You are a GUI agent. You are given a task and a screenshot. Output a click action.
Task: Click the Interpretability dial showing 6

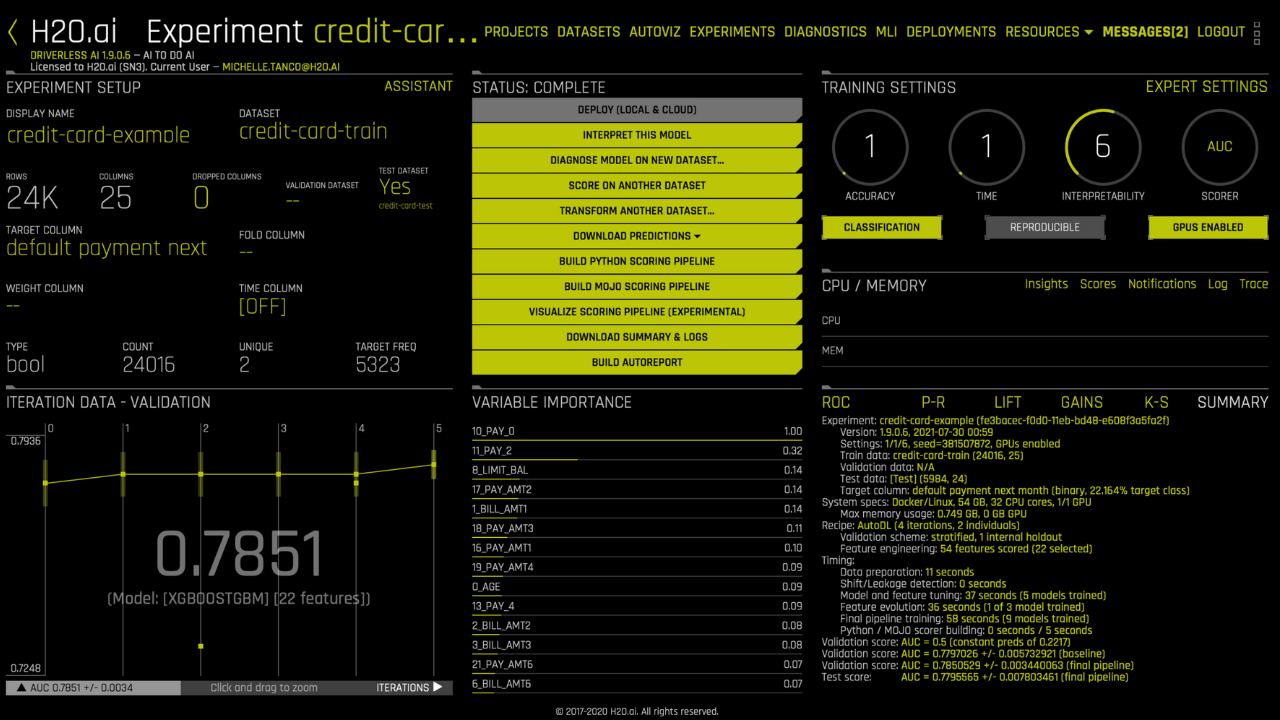coord(1103,147)
